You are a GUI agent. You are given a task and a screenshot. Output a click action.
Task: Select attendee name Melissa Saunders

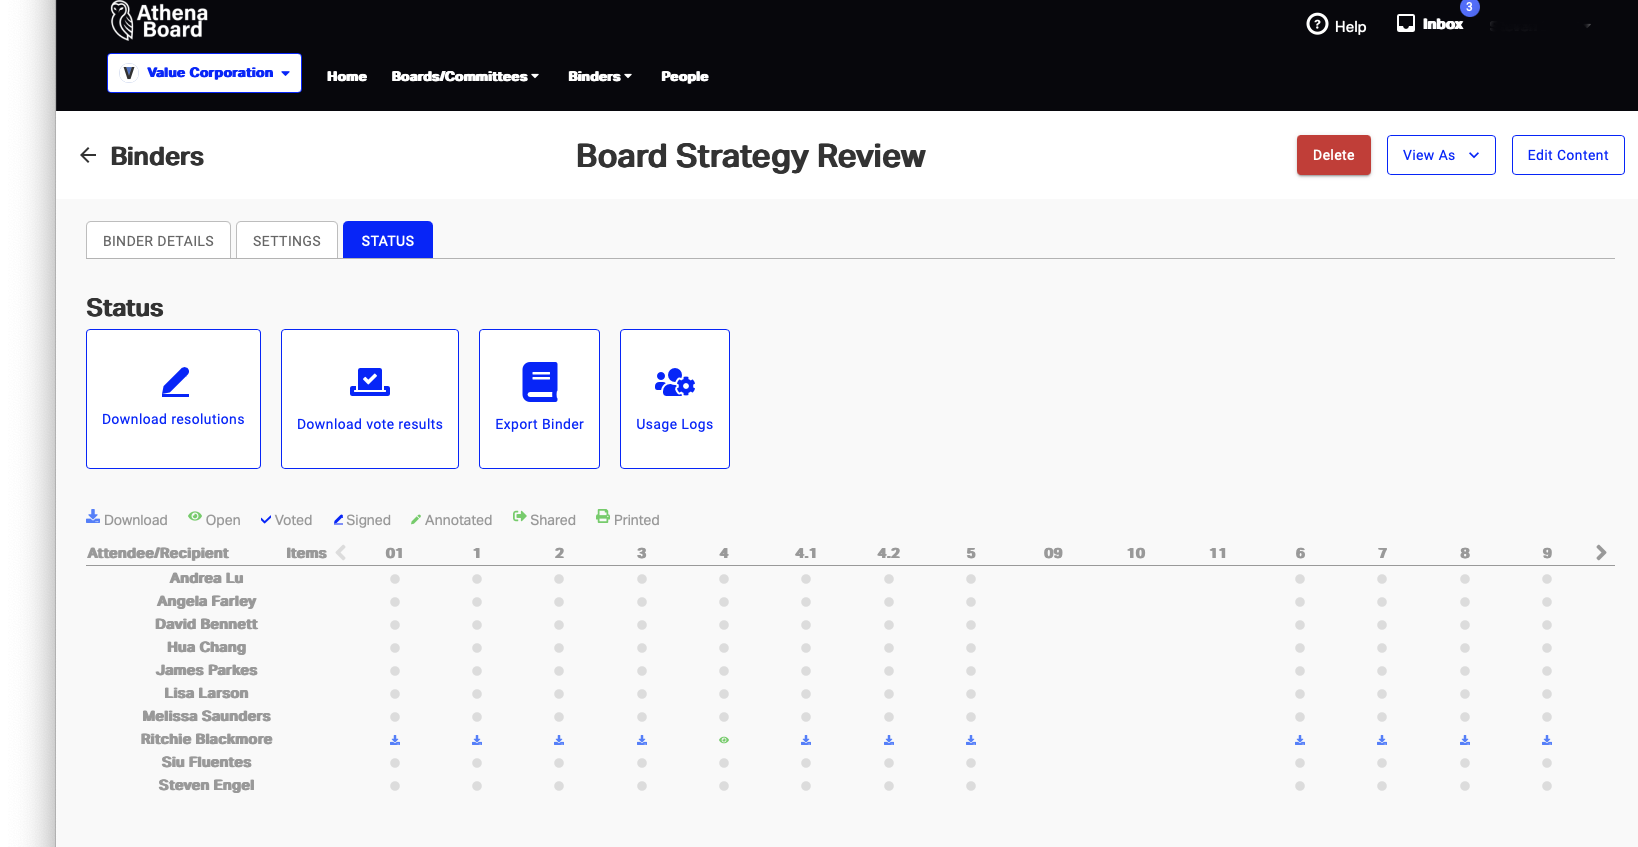tap(206, 716)
